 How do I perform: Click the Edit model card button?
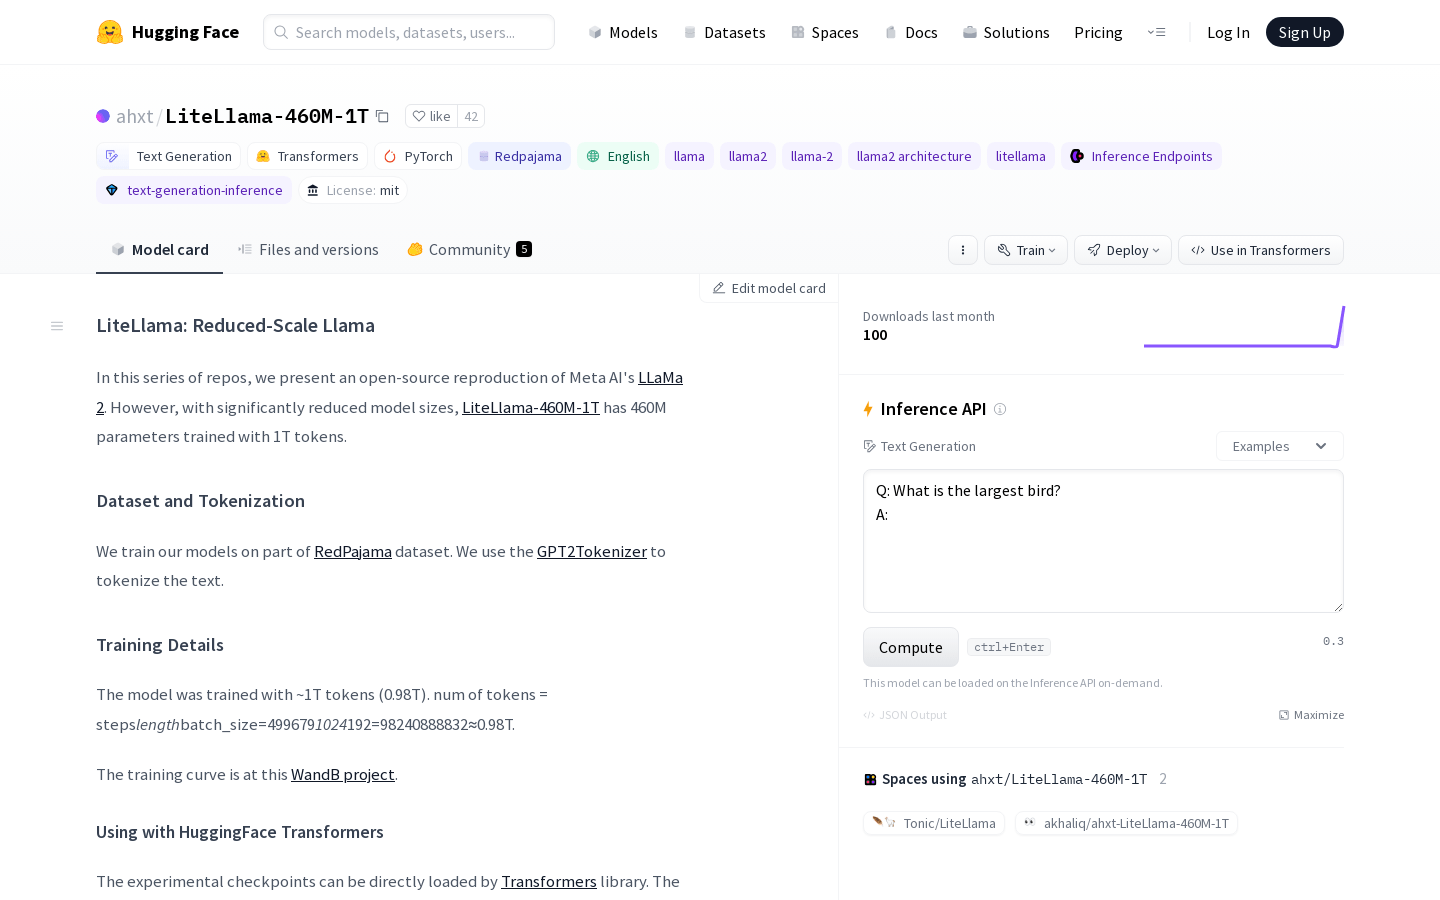[x=769, y=288]
